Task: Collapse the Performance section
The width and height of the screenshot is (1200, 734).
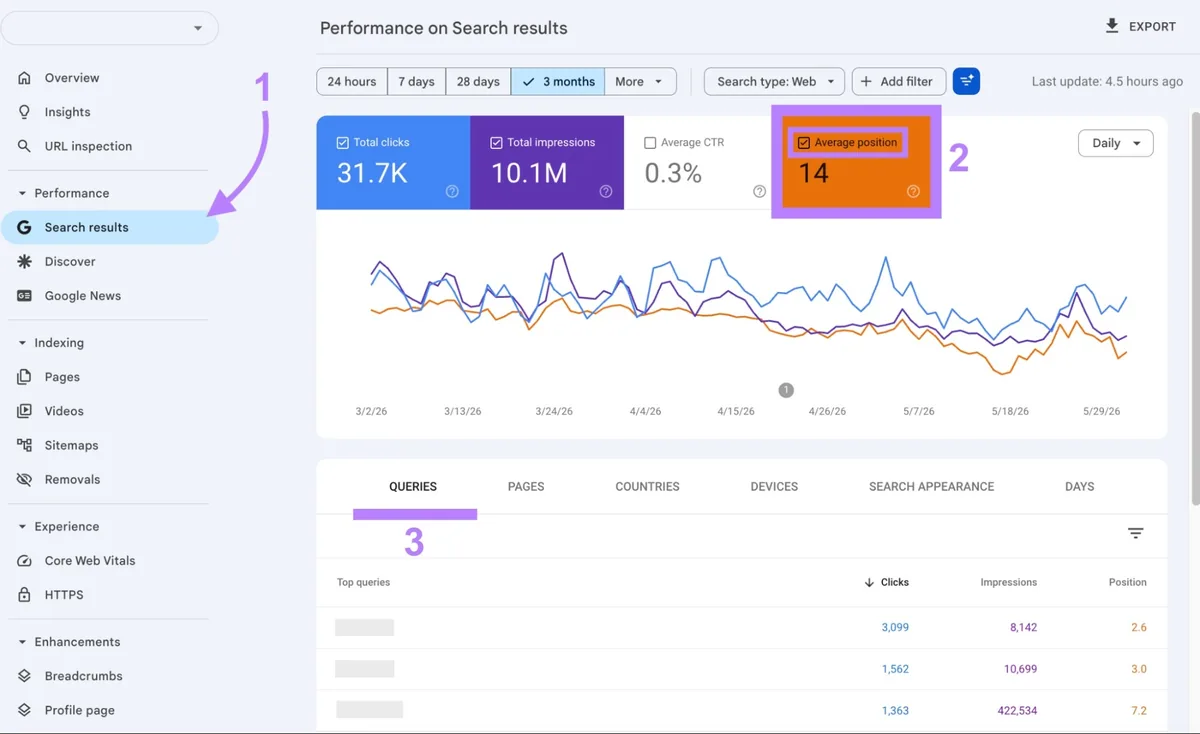Action: [22, 193]
